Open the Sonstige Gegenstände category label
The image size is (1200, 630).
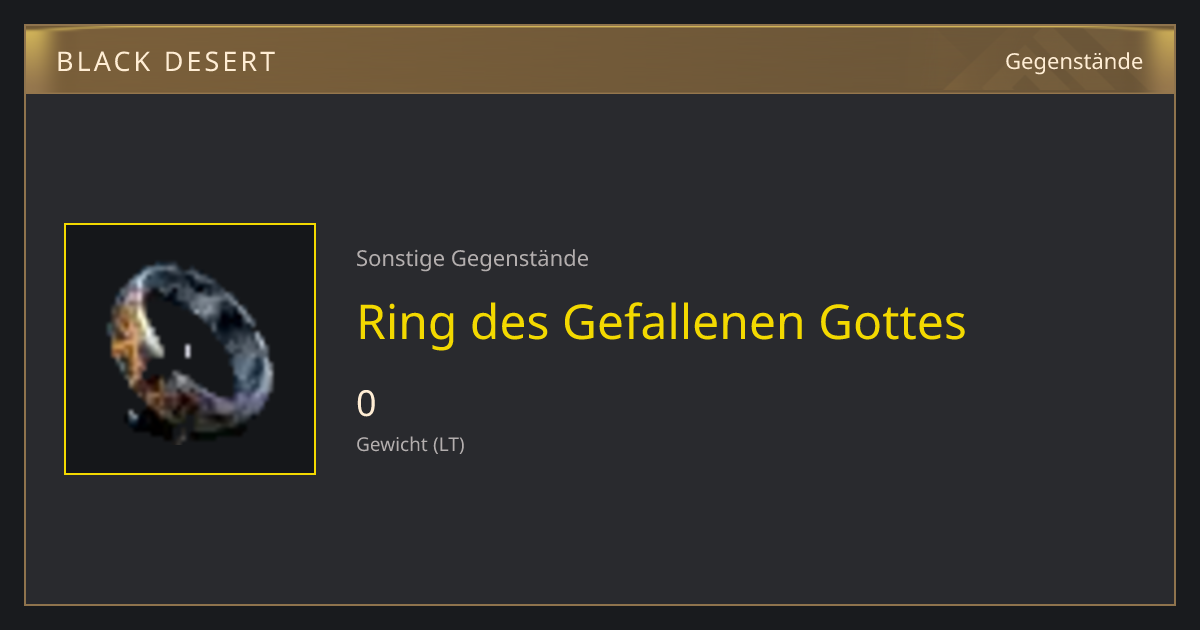[472, 259]
